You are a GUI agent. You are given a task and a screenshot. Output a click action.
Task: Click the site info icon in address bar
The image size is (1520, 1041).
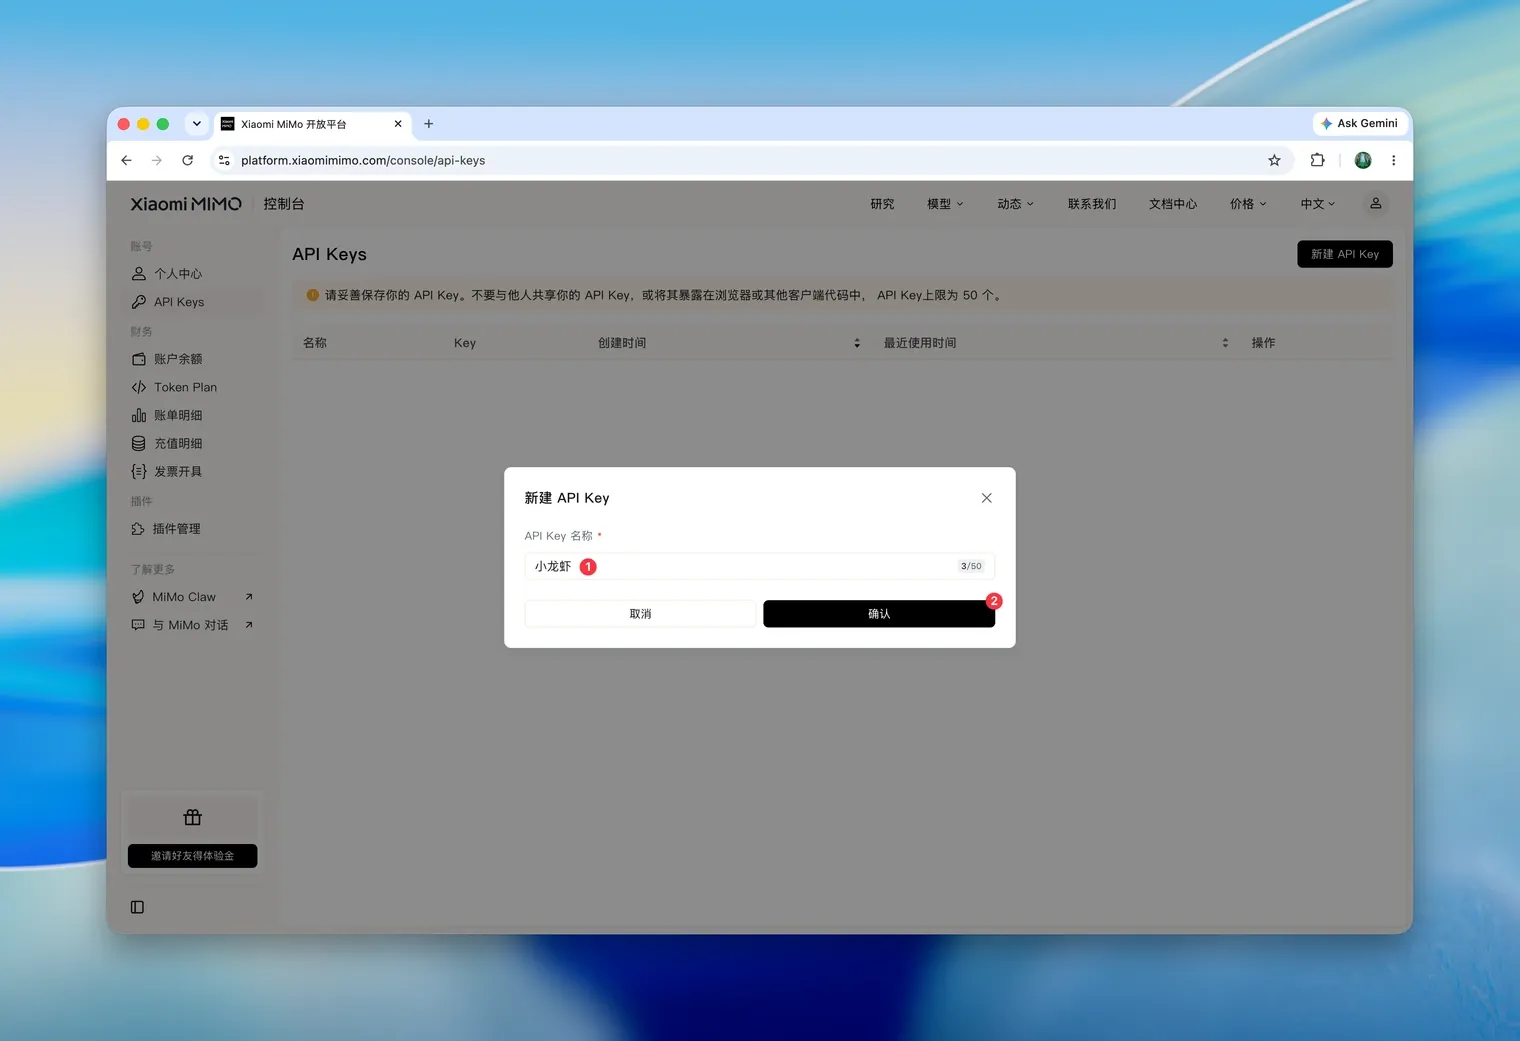click(224, 160)
